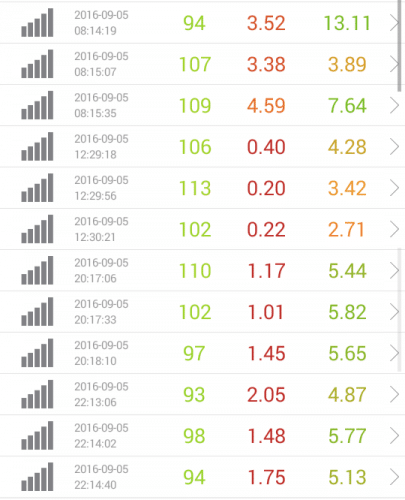Click download speed 4.59 value
Screen dimensions: 405x500
click(x=266, y=106)
